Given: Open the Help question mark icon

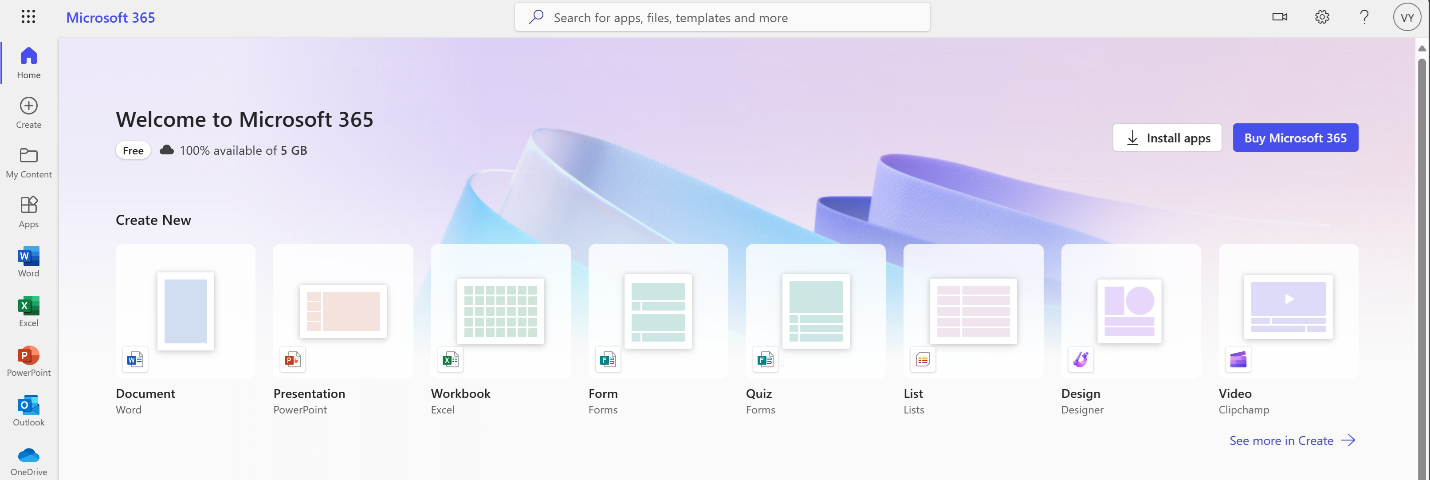Looking at the screenshot, I should click(1364, 17).
